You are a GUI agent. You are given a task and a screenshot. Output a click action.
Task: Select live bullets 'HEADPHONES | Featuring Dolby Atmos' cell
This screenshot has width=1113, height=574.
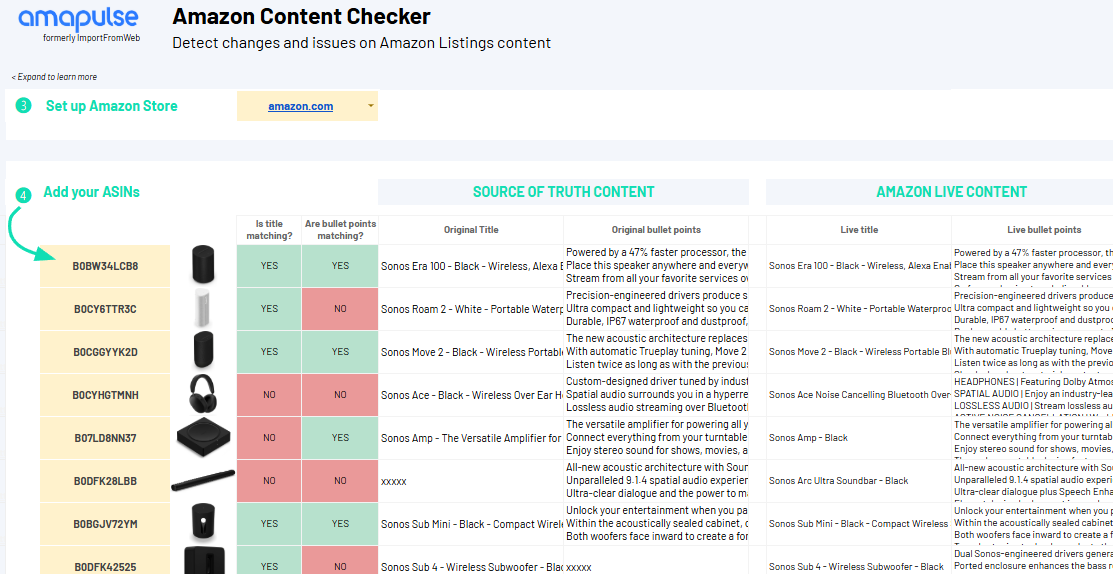coord(1033,394)
